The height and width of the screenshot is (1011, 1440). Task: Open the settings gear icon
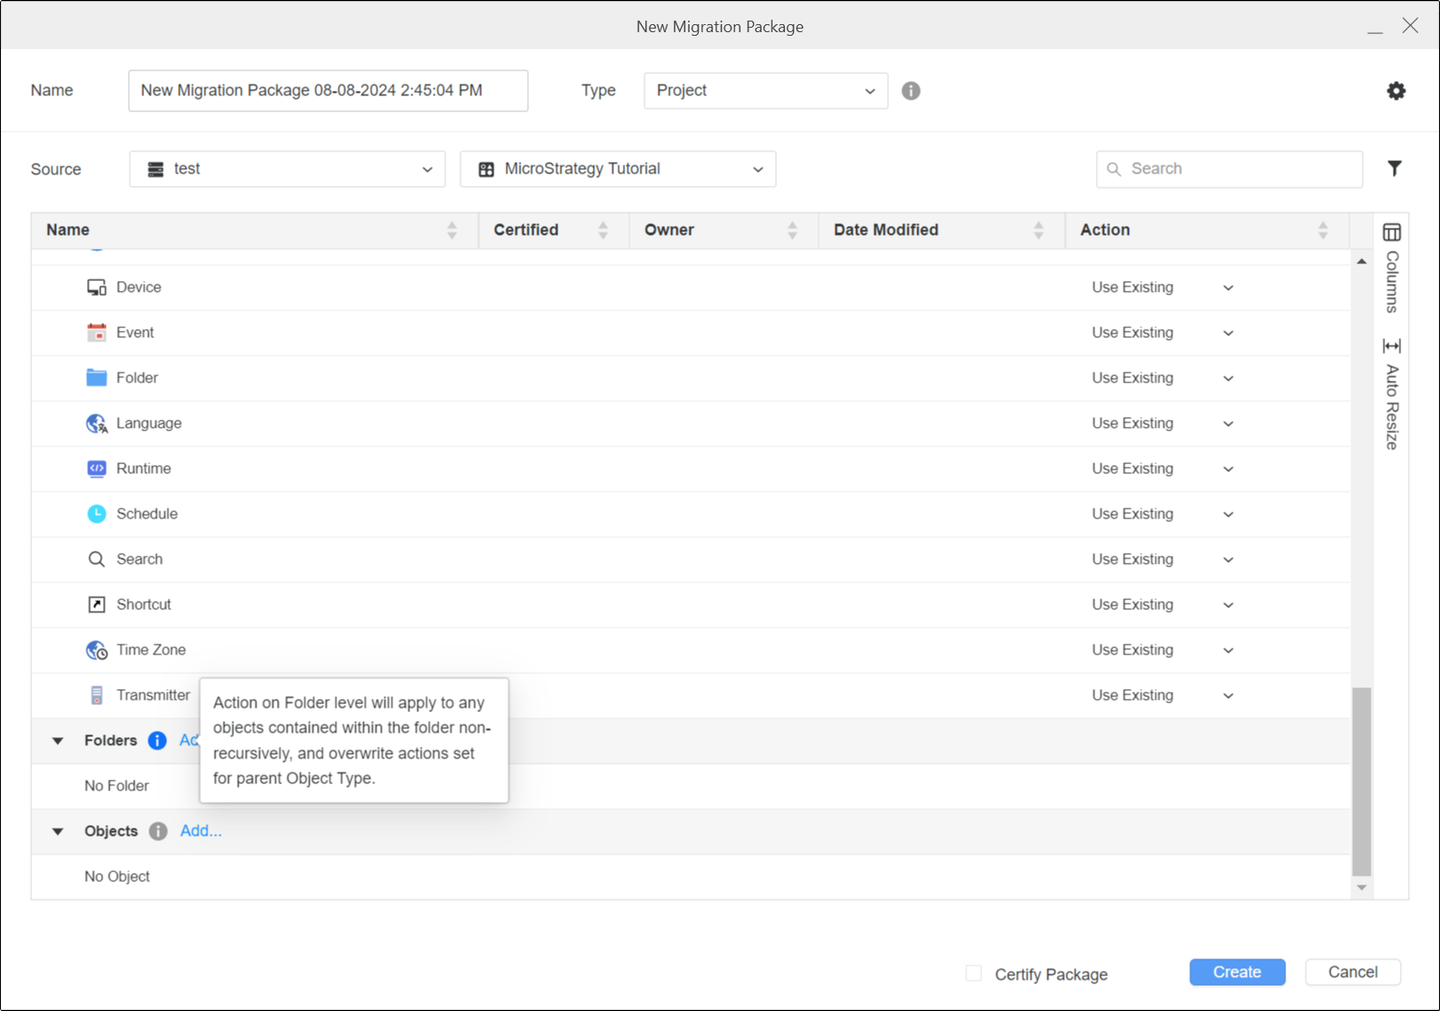[1396, 91]
